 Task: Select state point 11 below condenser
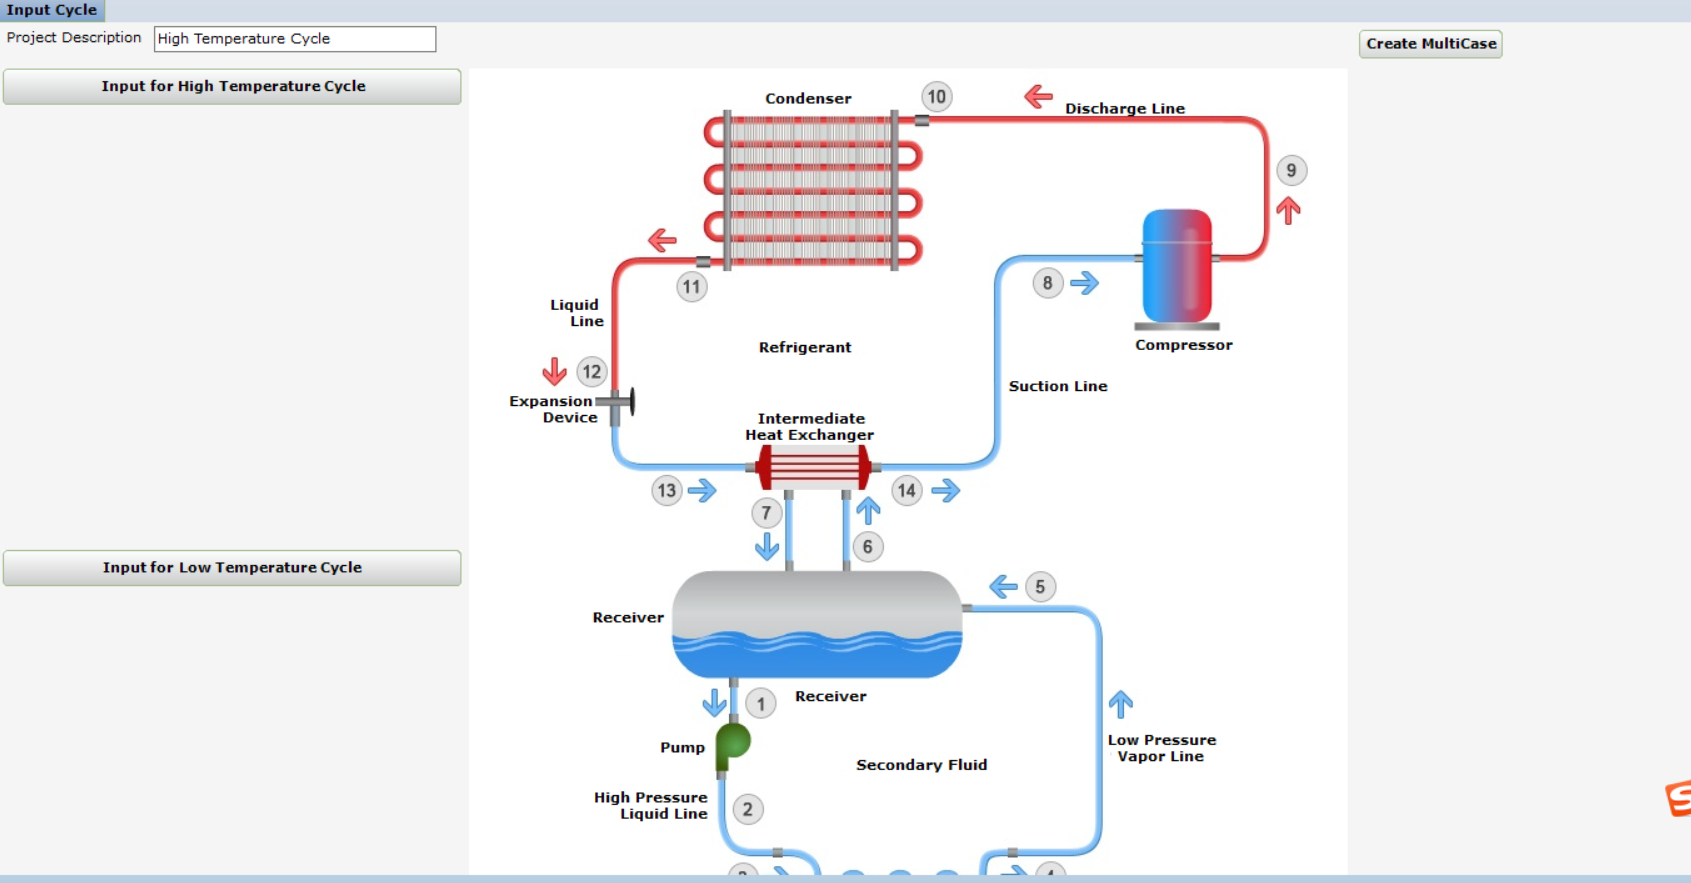[x=691, y=287]
